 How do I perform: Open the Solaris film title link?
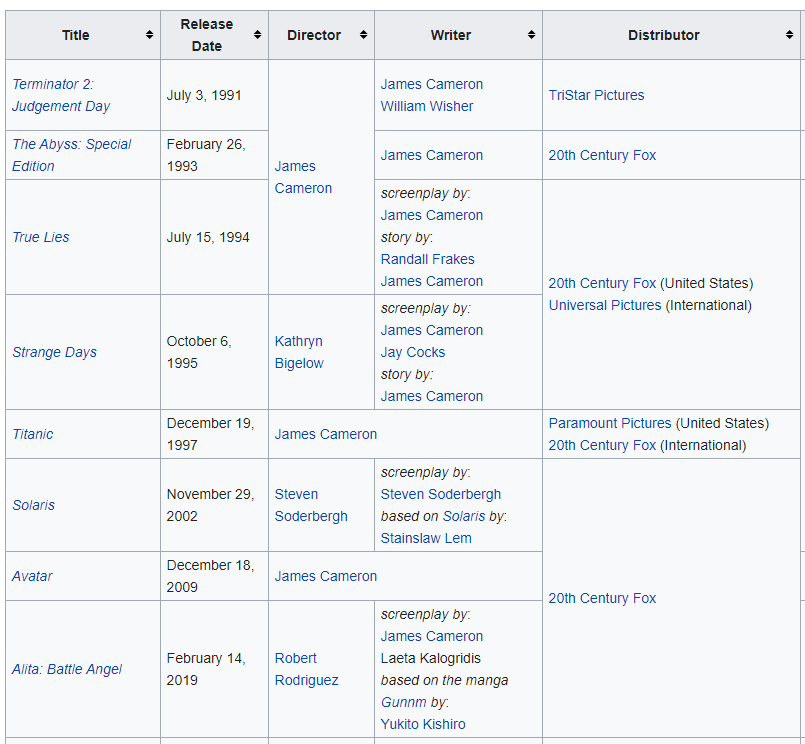33,505
